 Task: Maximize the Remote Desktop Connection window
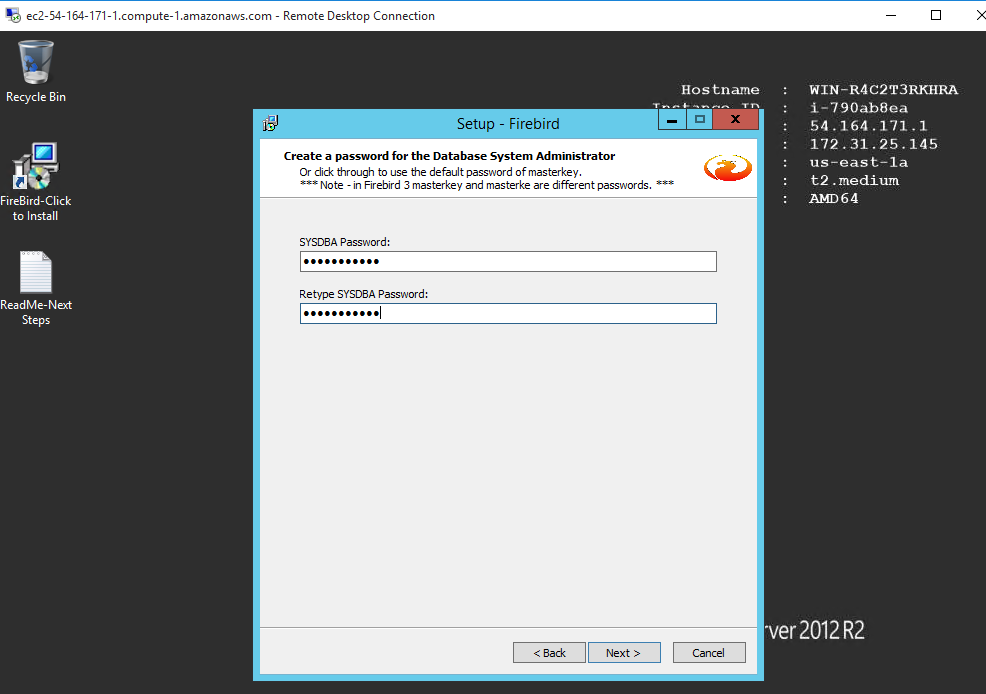936,15
